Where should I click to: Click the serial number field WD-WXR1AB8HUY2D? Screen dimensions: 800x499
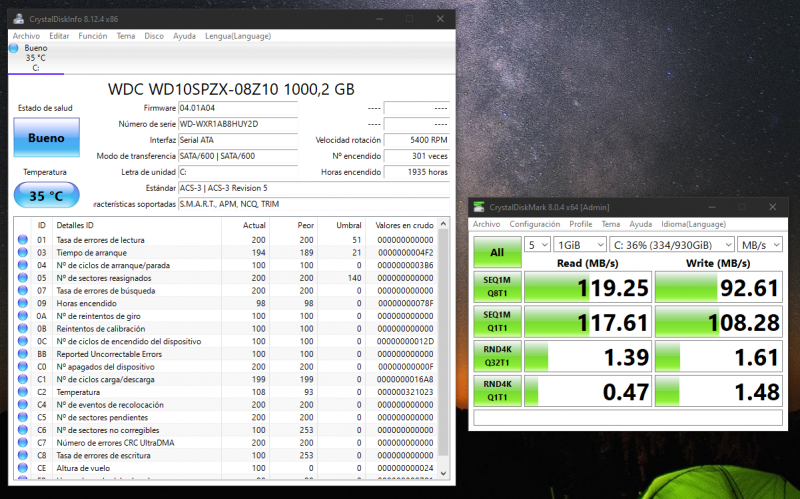coord(238,124)
